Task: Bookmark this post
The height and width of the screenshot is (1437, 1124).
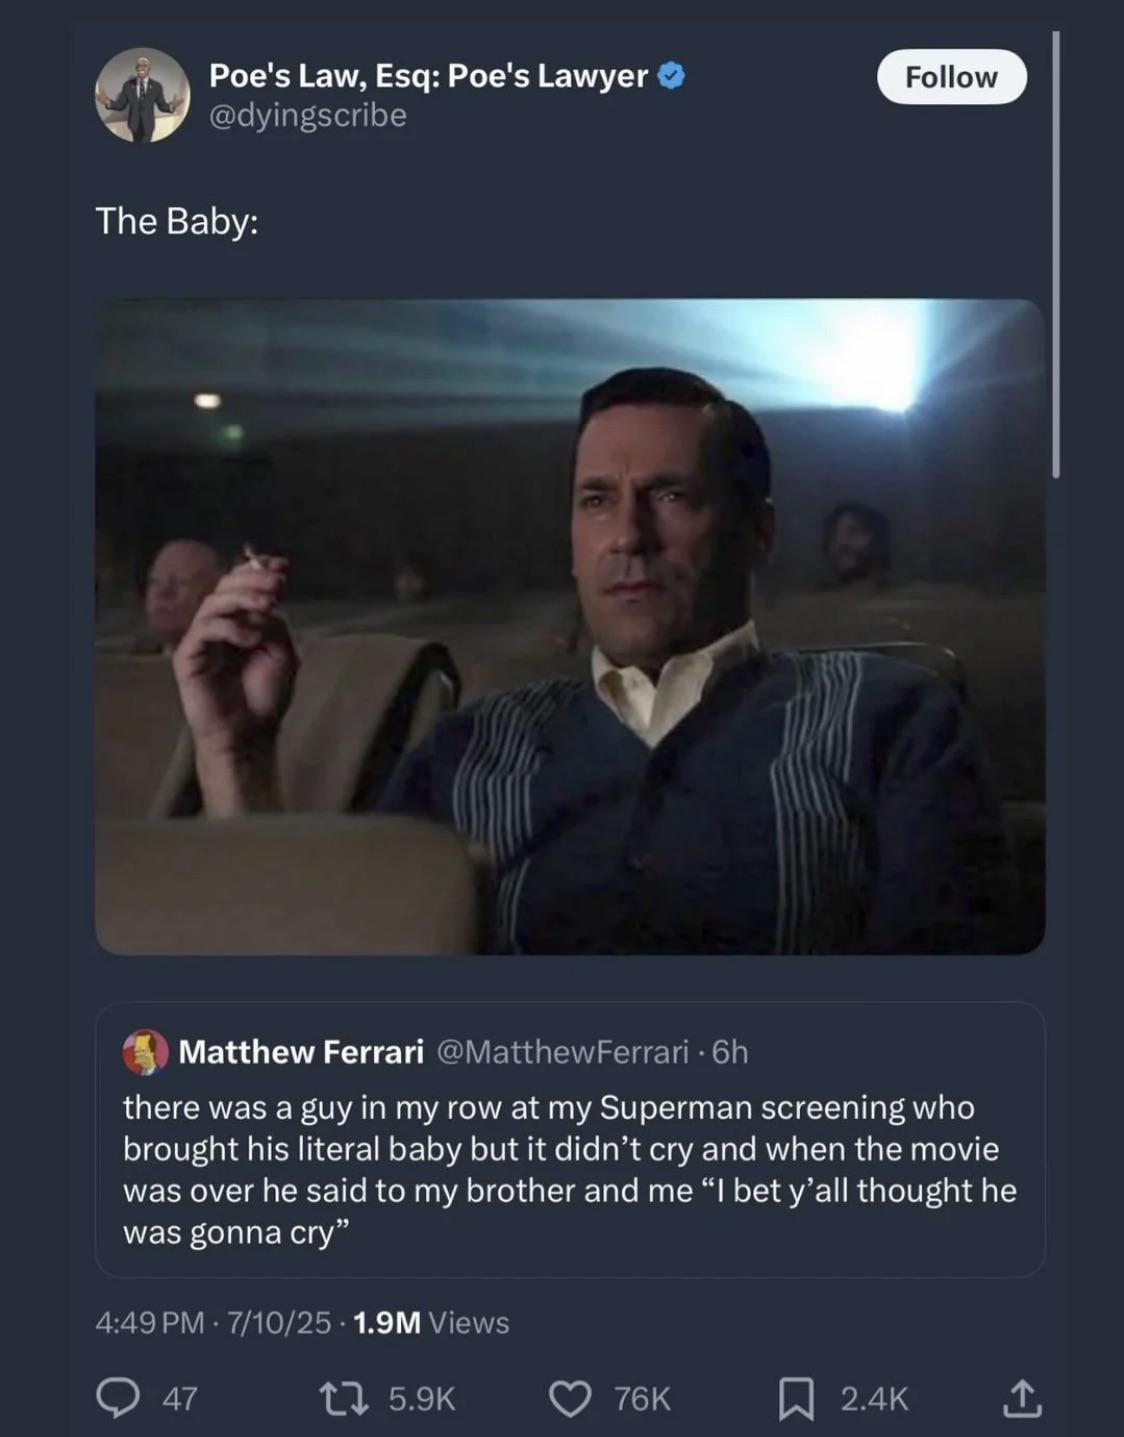Action: click(795, 1398)
